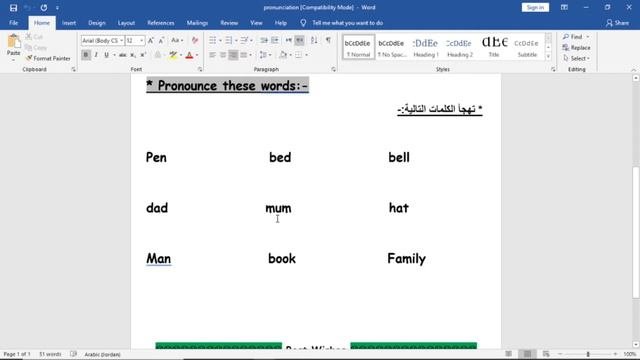
Task: Click the Sign in button
Action: click(x=535, y=7)
